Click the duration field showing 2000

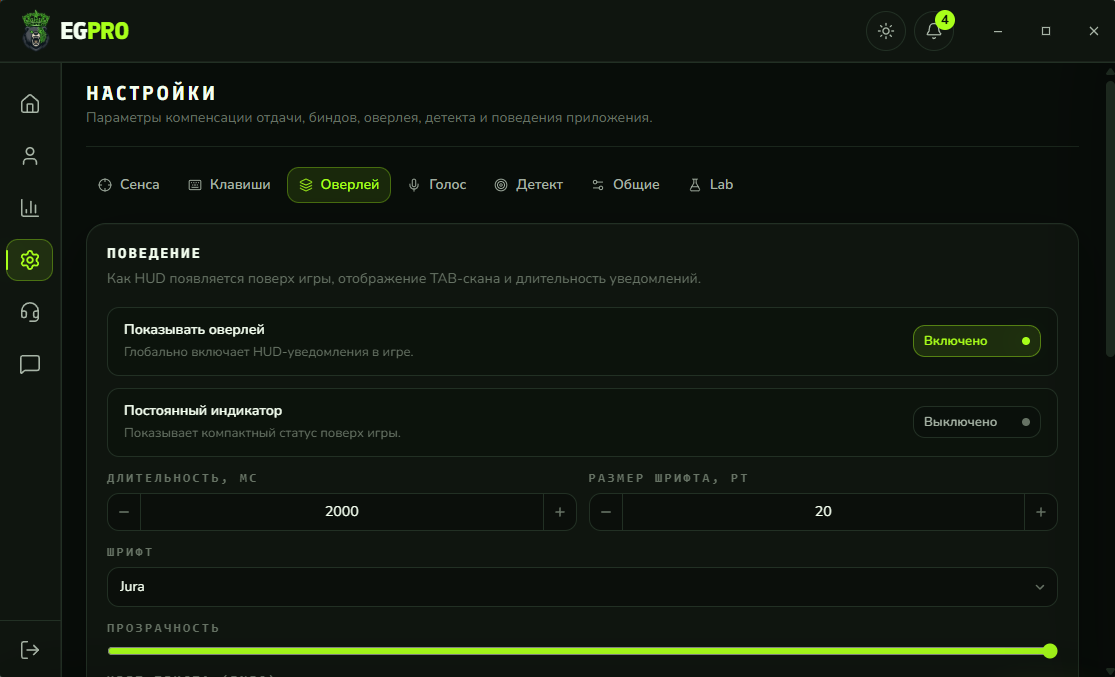pyautogui.click(x=342, y=512)
